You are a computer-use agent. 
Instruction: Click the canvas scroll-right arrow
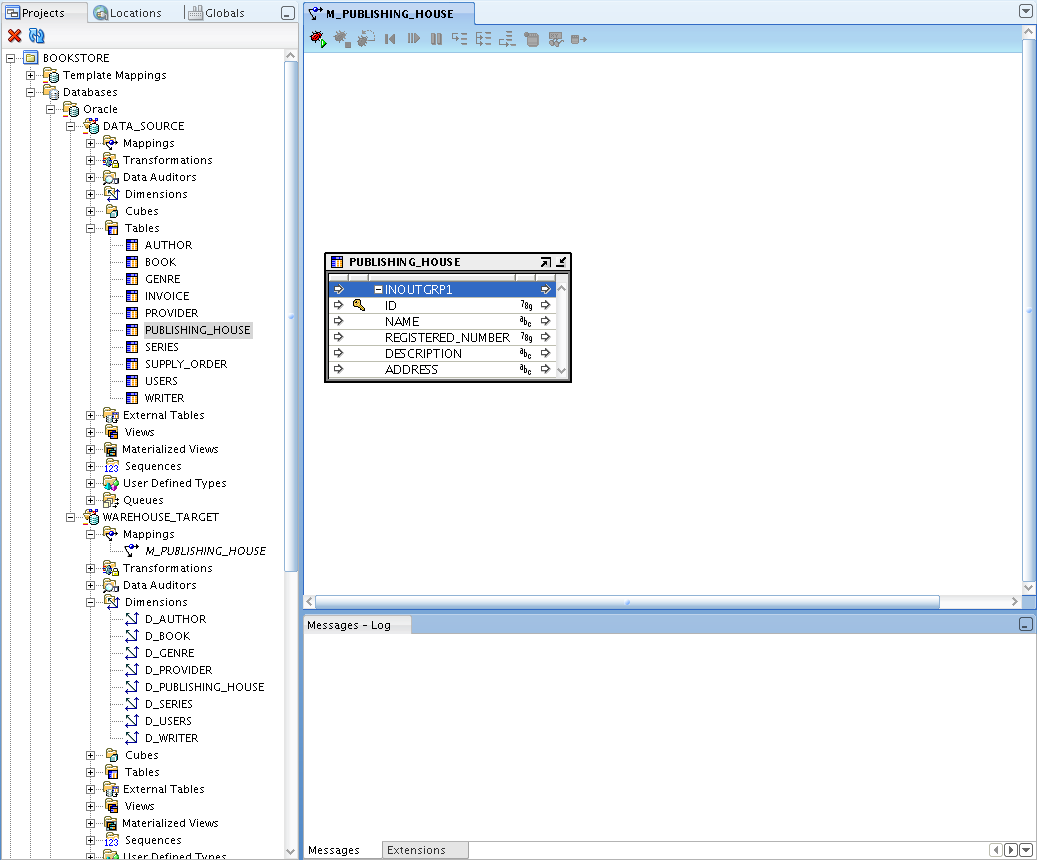[1015, 602]
